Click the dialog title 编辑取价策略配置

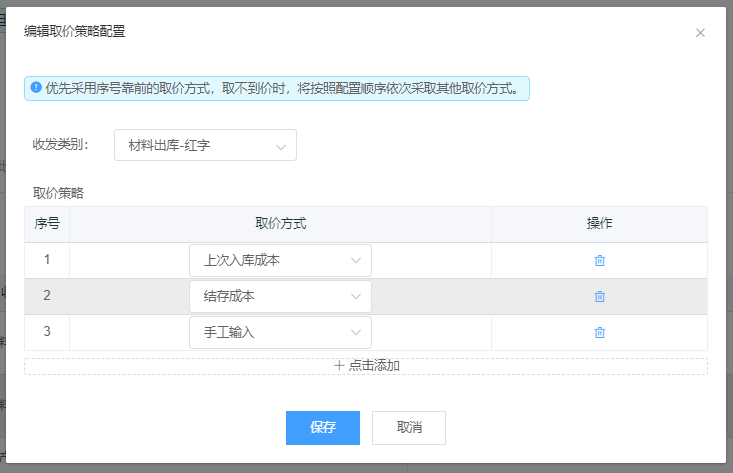[75, 32]
